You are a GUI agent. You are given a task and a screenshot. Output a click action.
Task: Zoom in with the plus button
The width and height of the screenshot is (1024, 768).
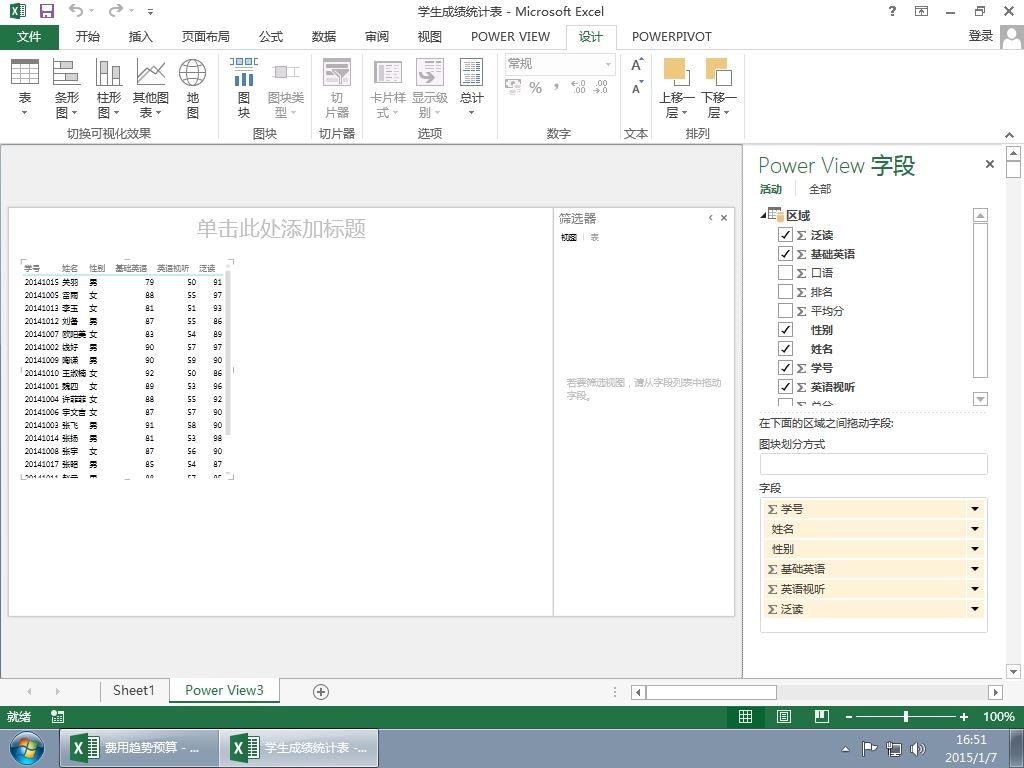pos(963,716)
